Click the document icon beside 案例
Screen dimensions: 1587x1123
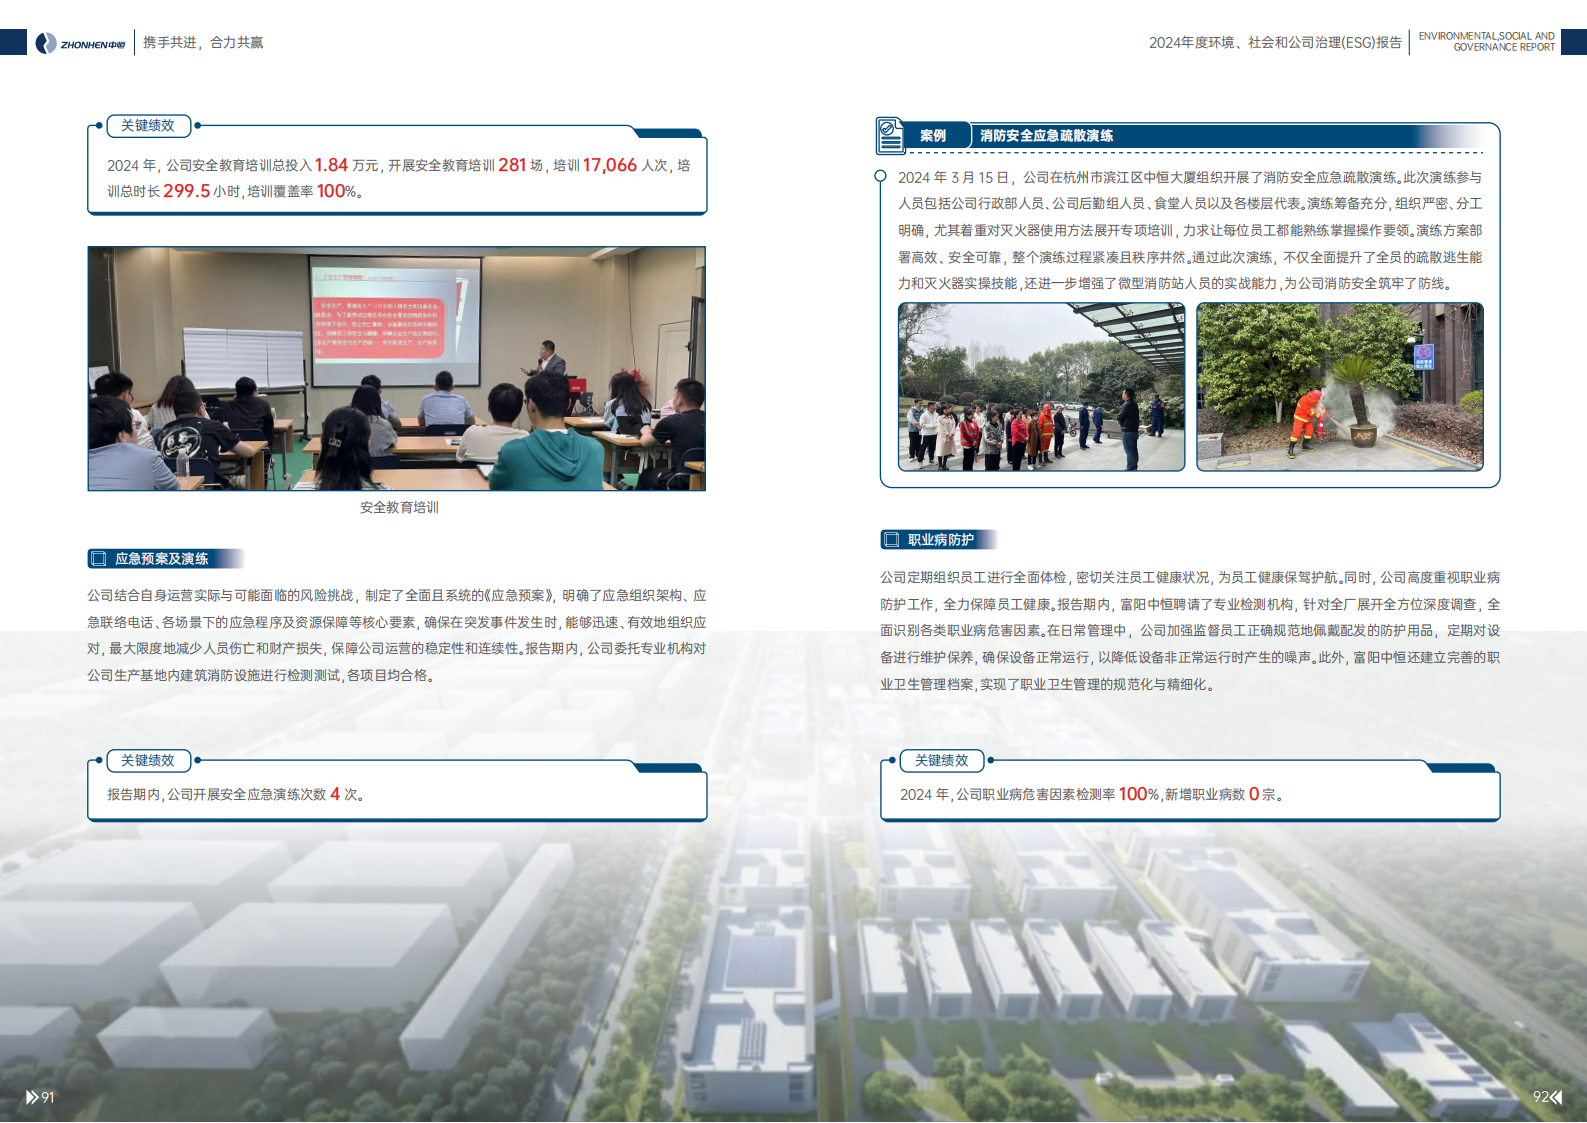(890, 135)
